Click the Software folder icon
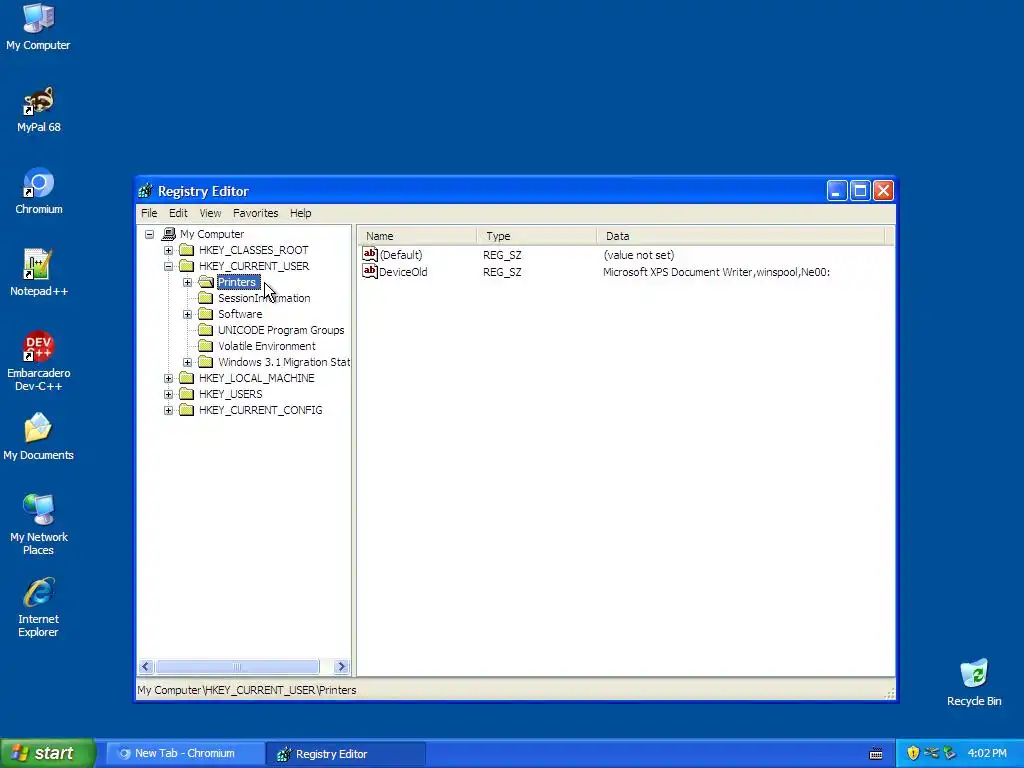Screen dimensions: 1024x768 tap(206, 314)
